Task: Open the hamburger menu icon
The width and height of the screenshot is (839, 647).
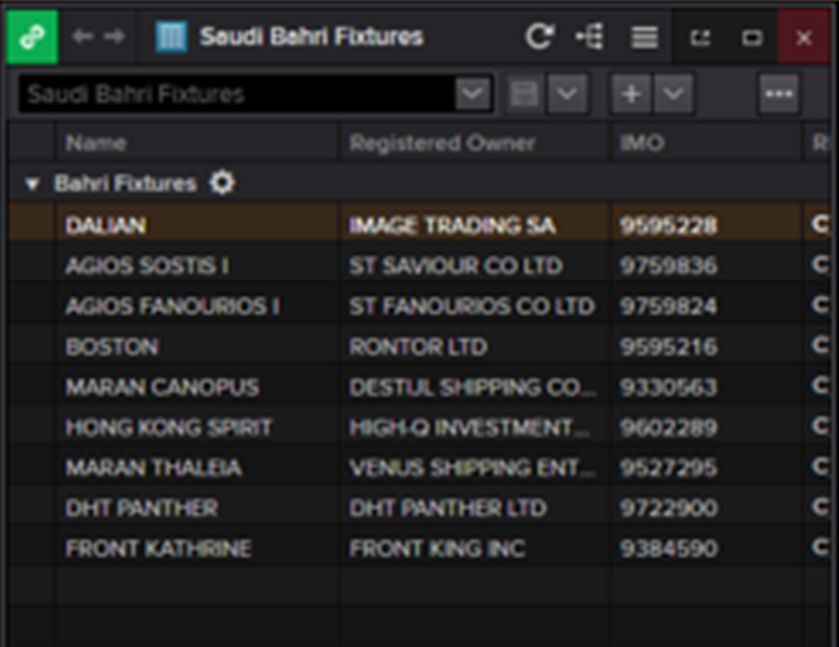Action: [x=645, y=37]
